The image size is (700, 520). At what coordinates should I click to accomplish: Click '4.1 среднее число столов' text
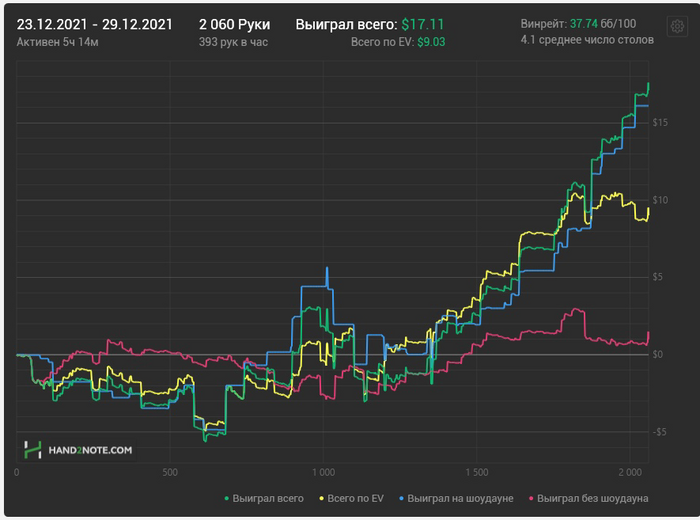point(587,40)
